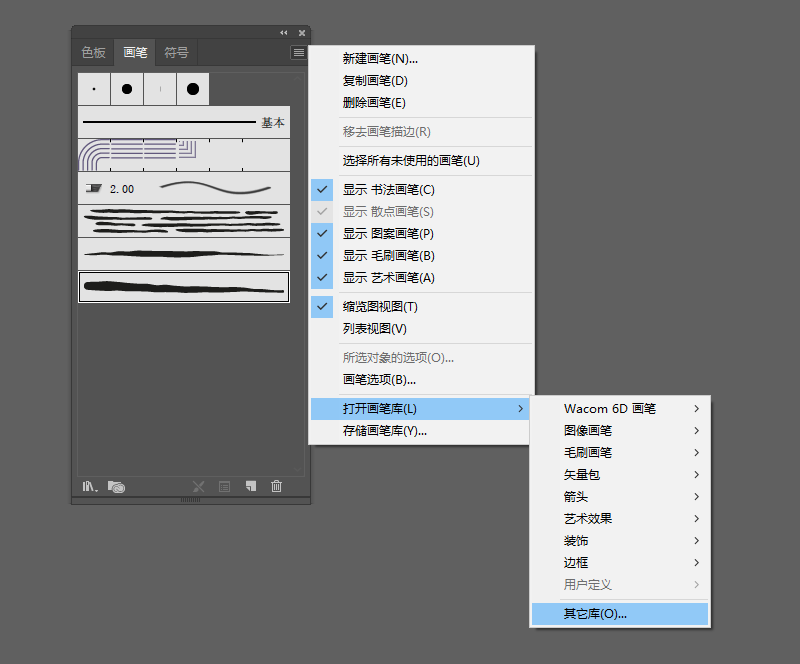Expand the 装饰 library submenu
Screen dimensions: 800x664
click(620, 540)
